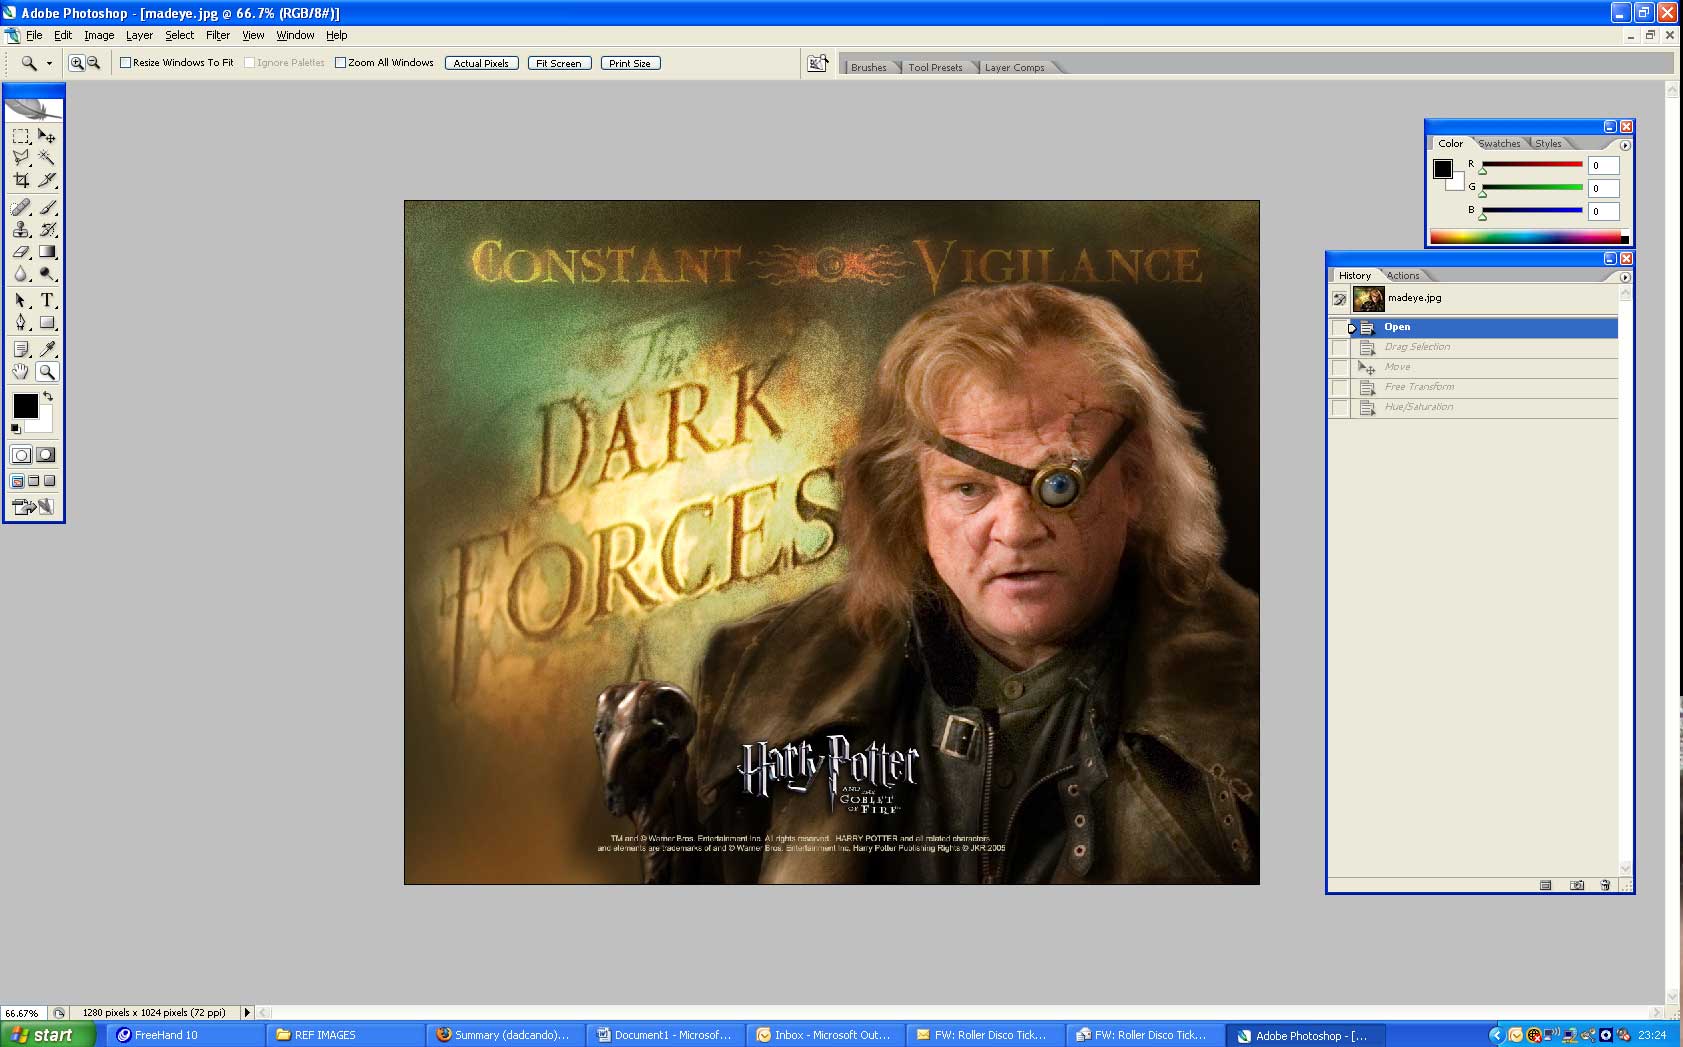The width and height of the screenshot is (1683, 1047).
Task: Open the Filter menu
Action: [x=218, y=35]
